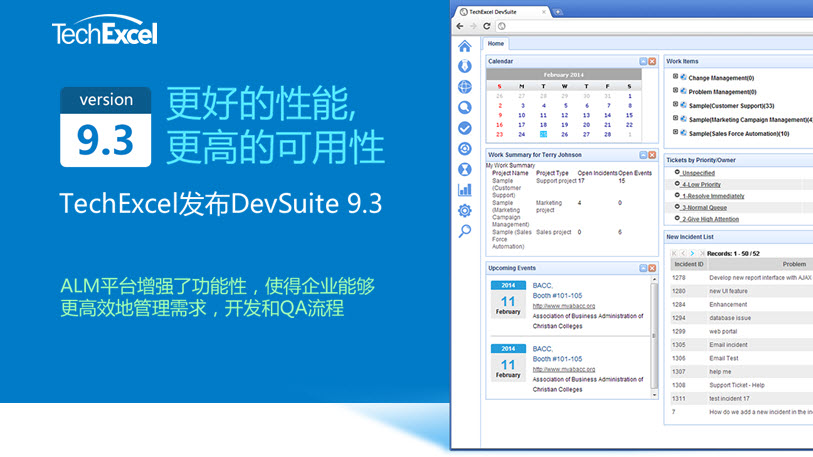This screenshot has width=813, height=457.
Task: Collapse the Calendar panel
Action: (x=643, y=61)
